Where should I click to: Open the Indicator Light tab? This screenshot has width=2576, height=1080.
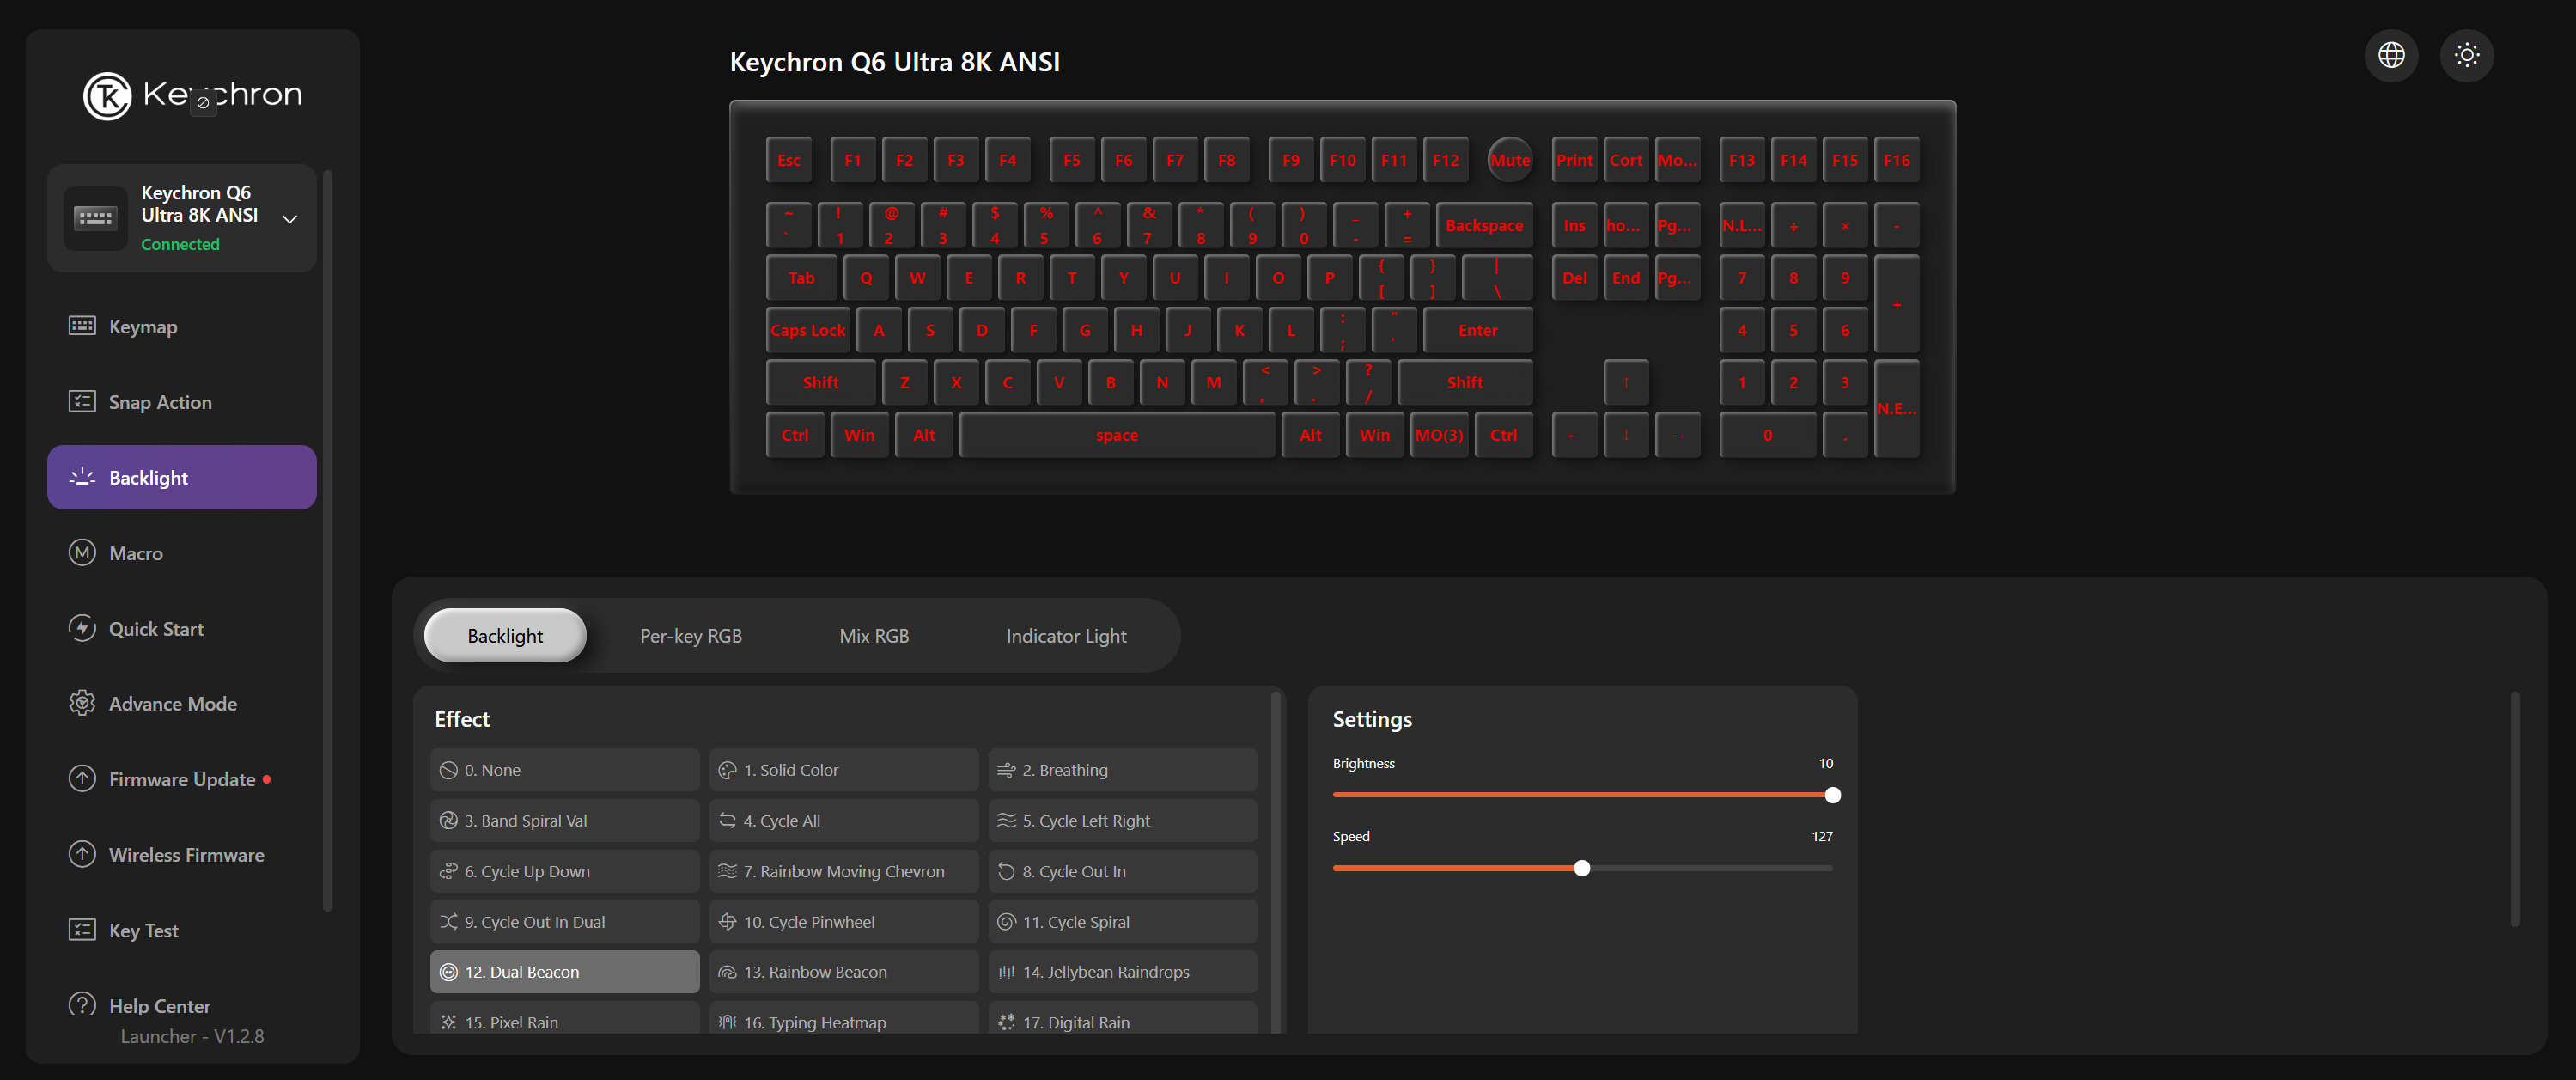(x=1065, y=636)
